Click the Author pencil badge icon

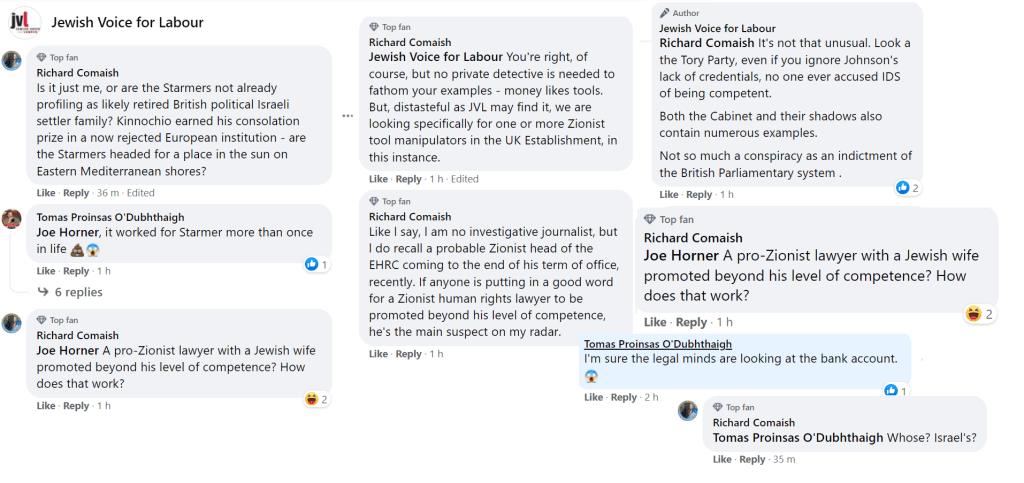[664, 13]
